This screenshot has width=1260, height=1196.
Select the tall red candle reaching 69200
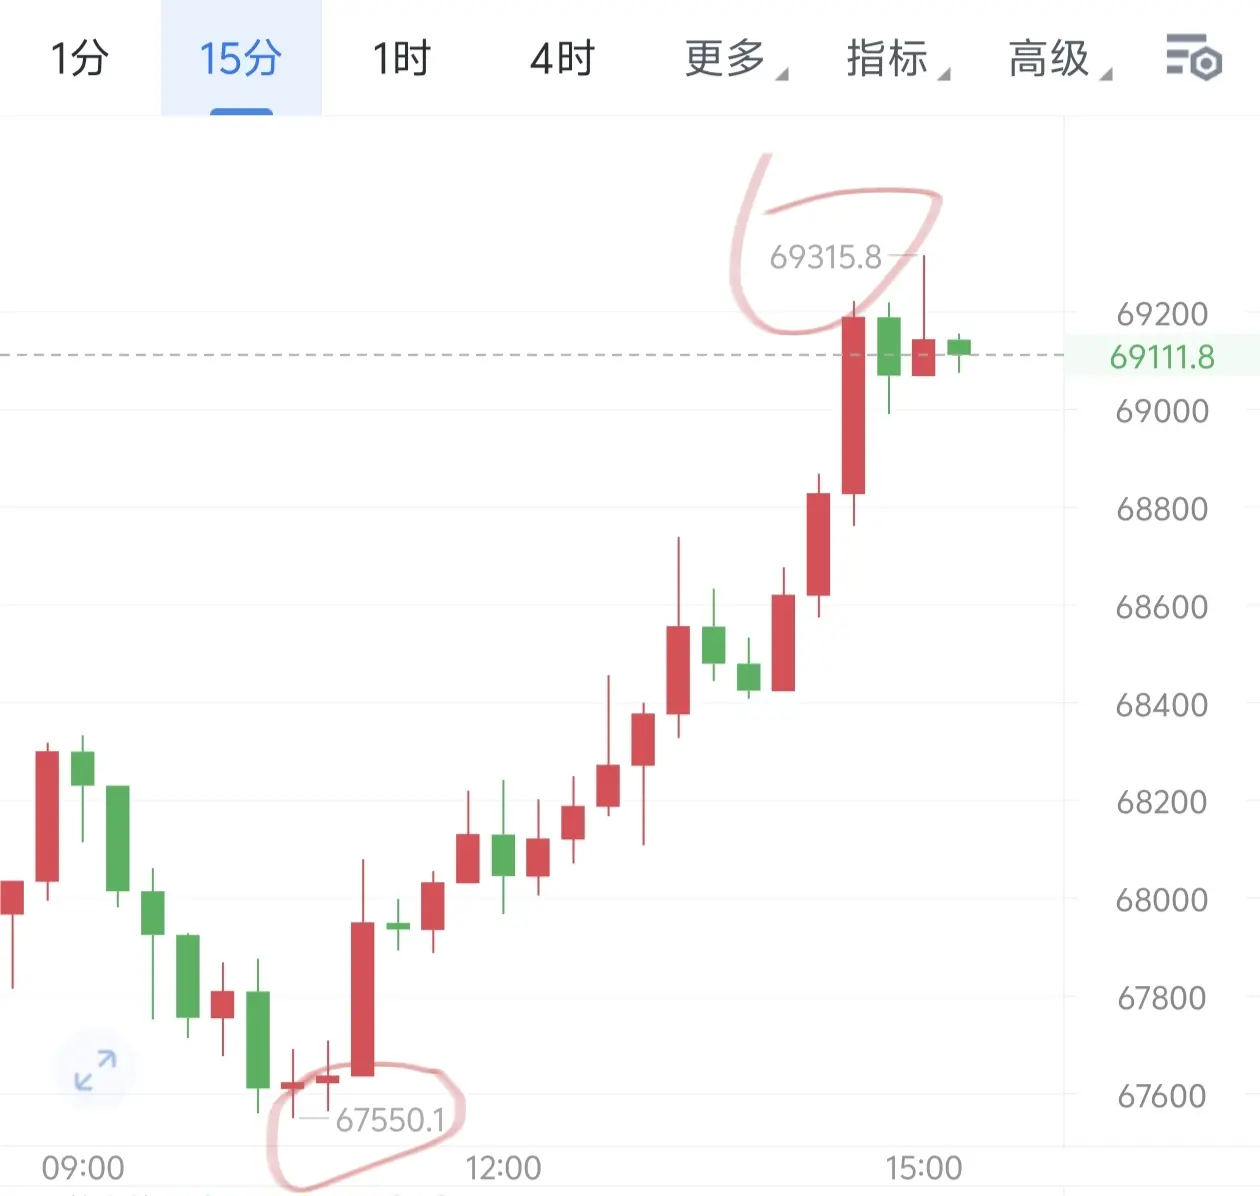pyautogui.click(x=853, y=405)
